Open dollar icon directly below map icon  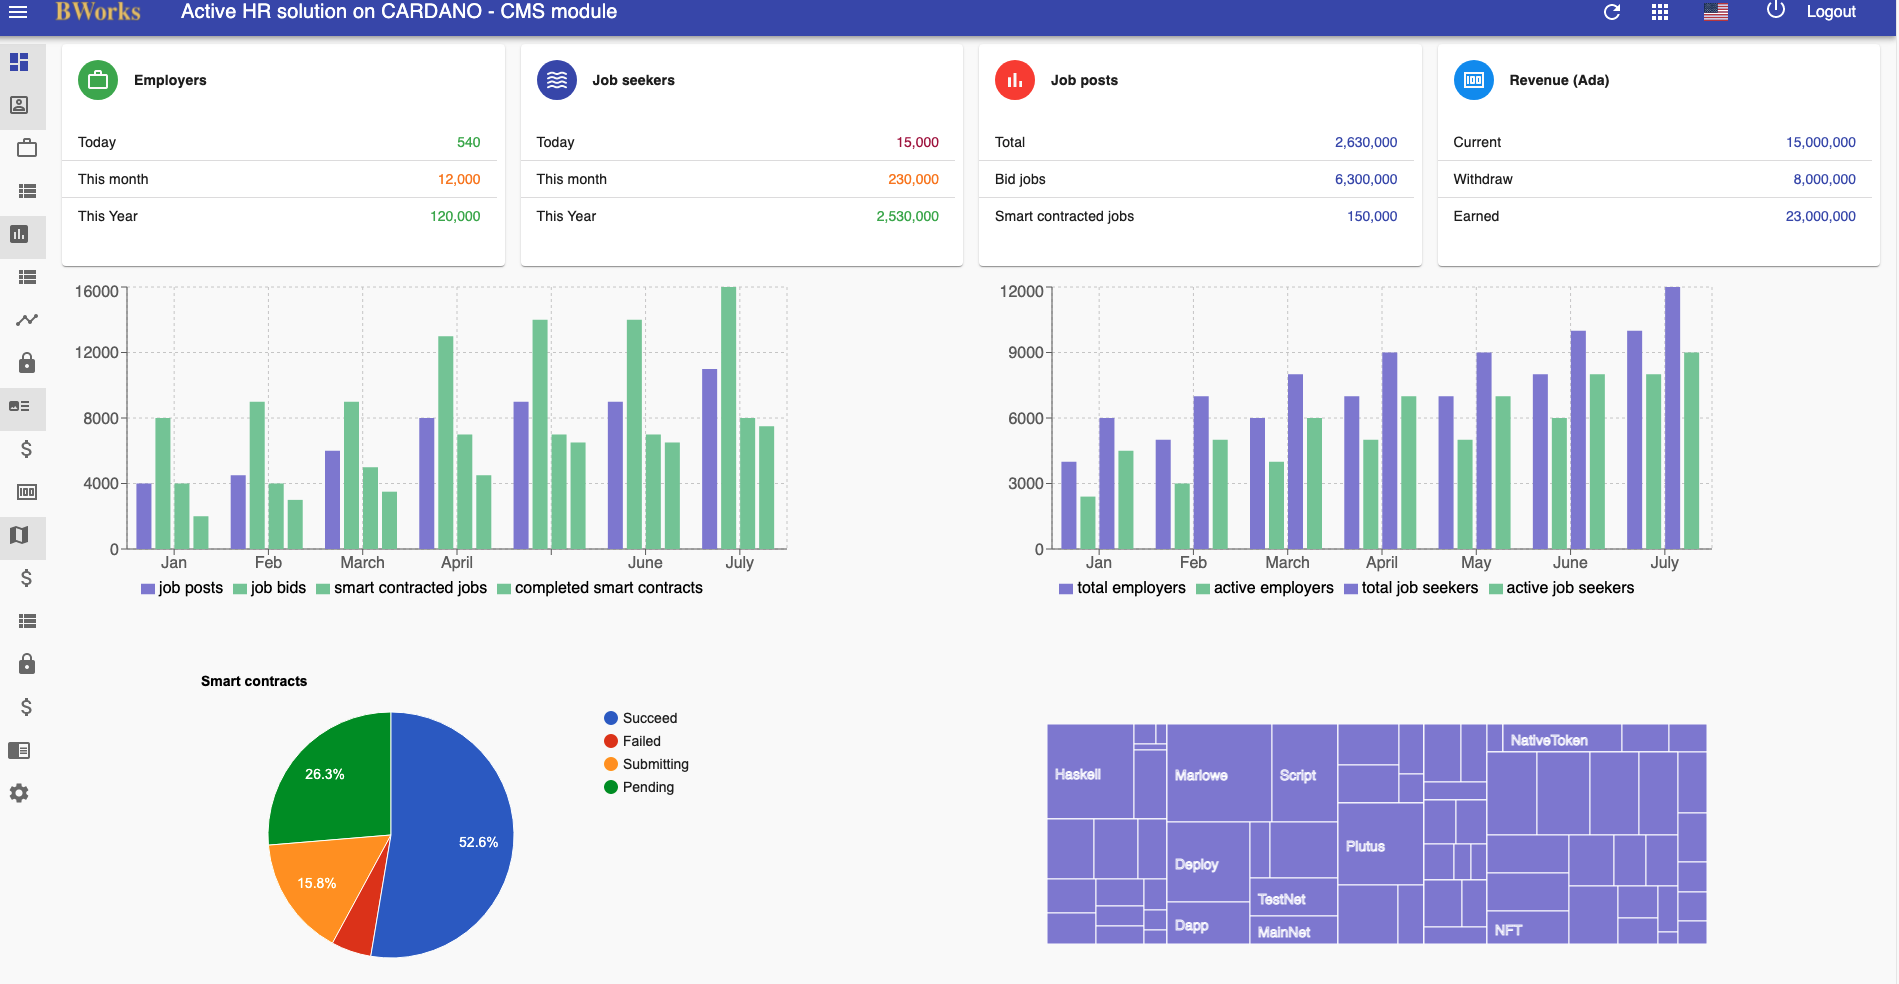(x=27, y=578)
